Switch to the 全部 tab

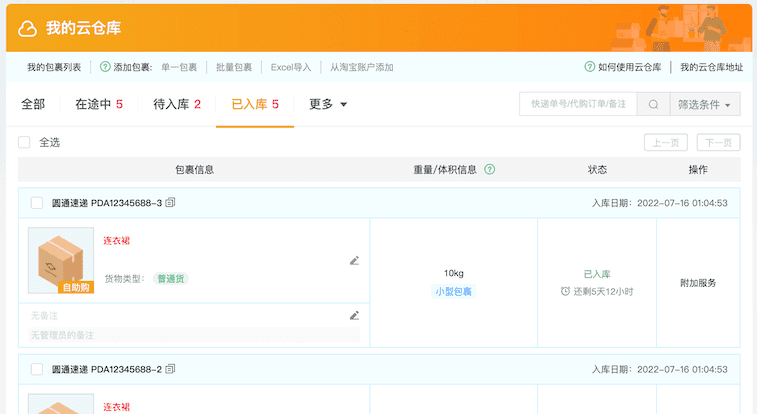(33, 104)
